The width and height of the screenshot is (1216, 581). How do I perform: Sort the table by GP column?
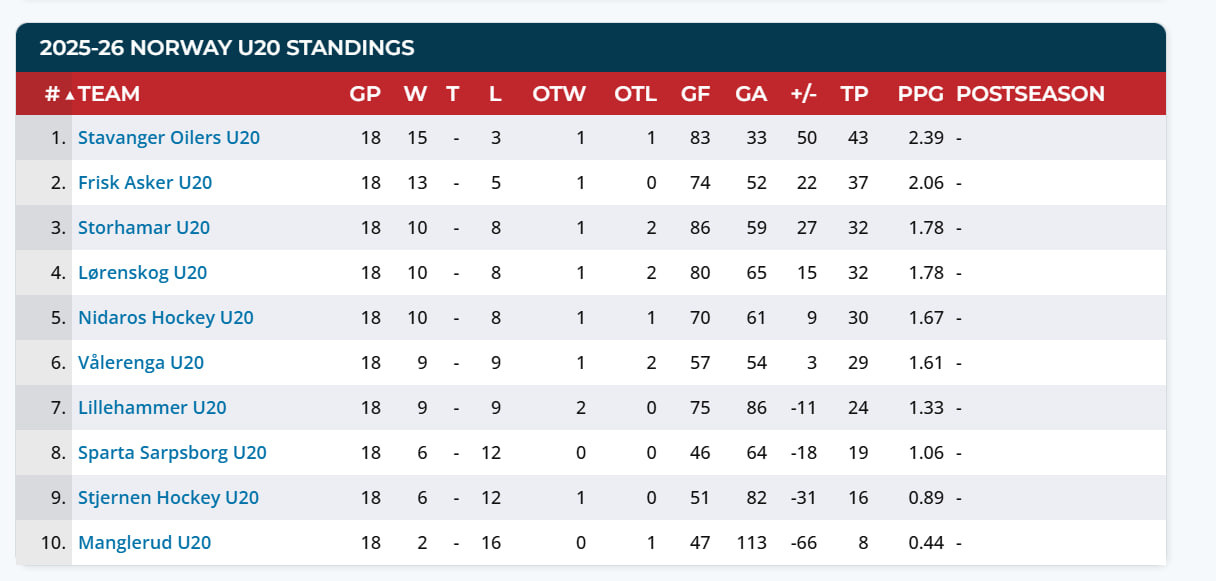(365, 94)
